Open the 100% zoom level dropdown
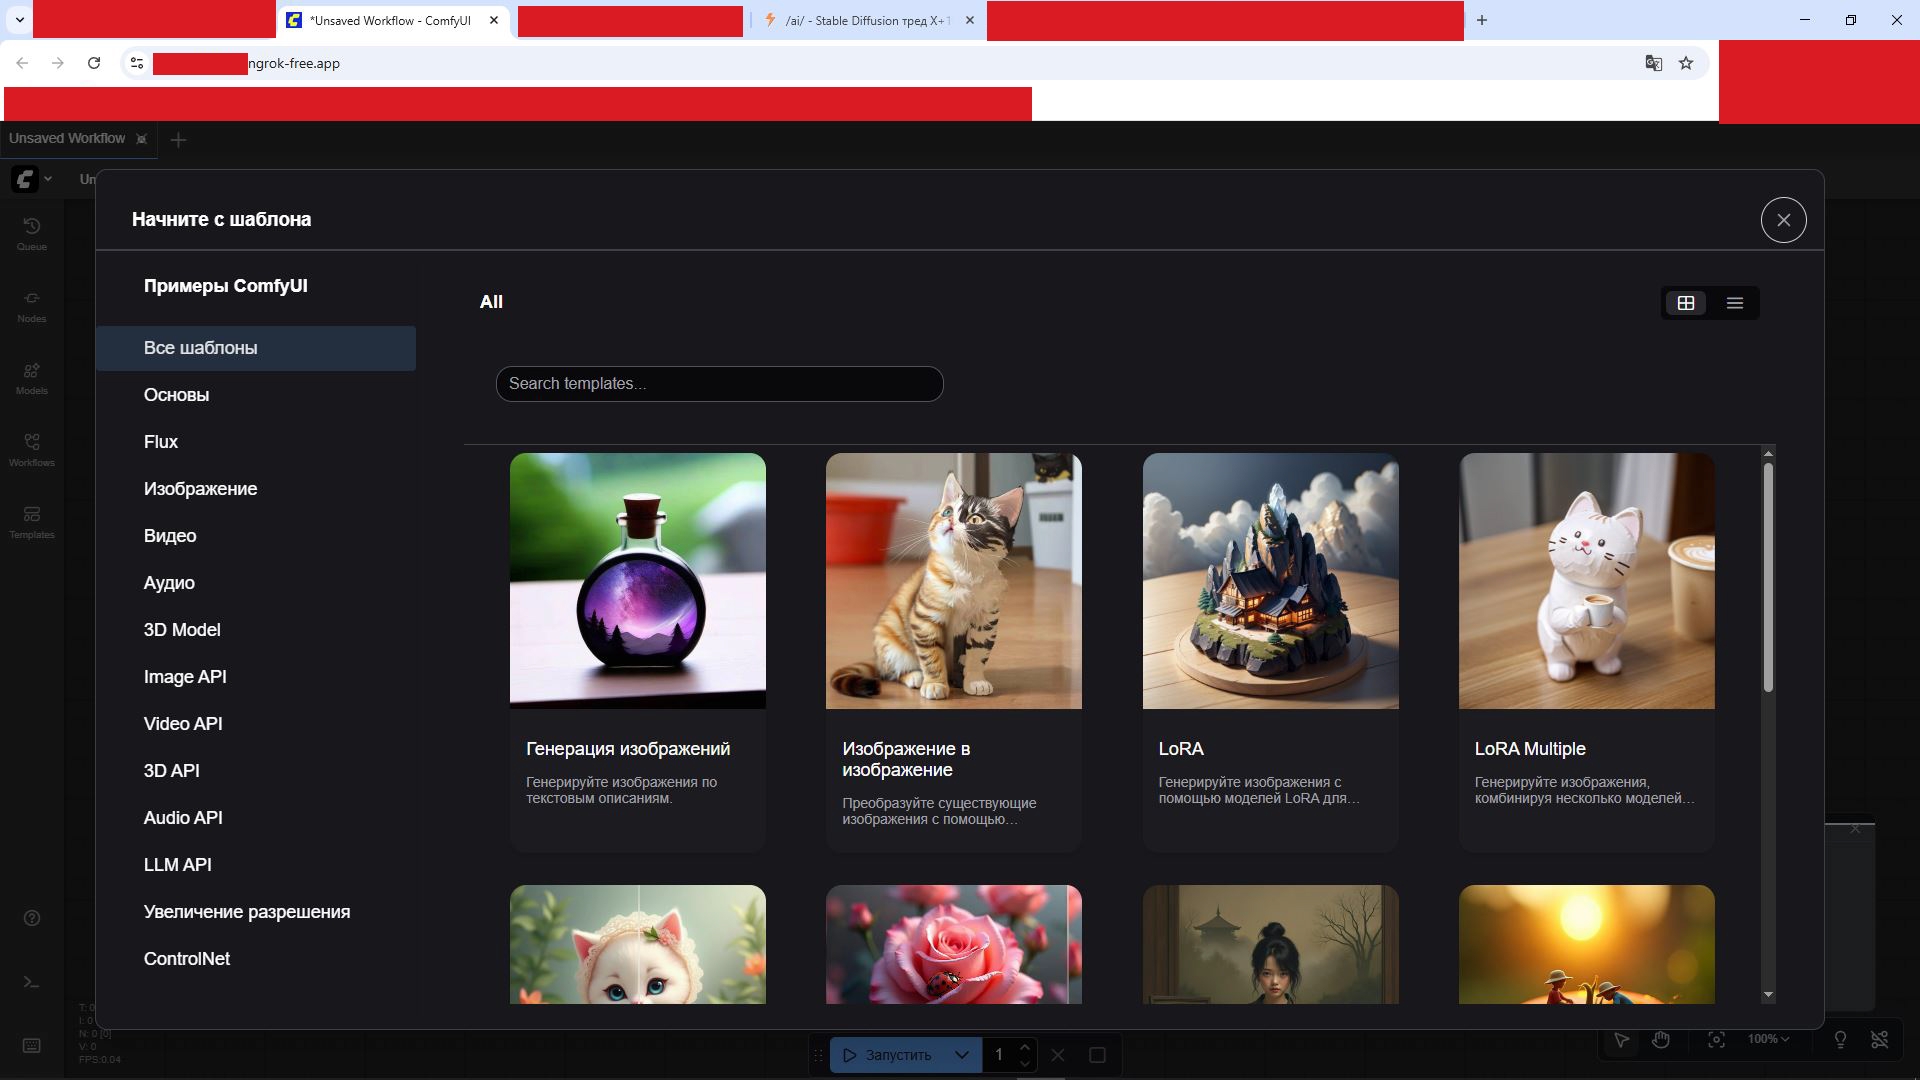This screenshot has height=1080, width=1920. point(1768,1040)
